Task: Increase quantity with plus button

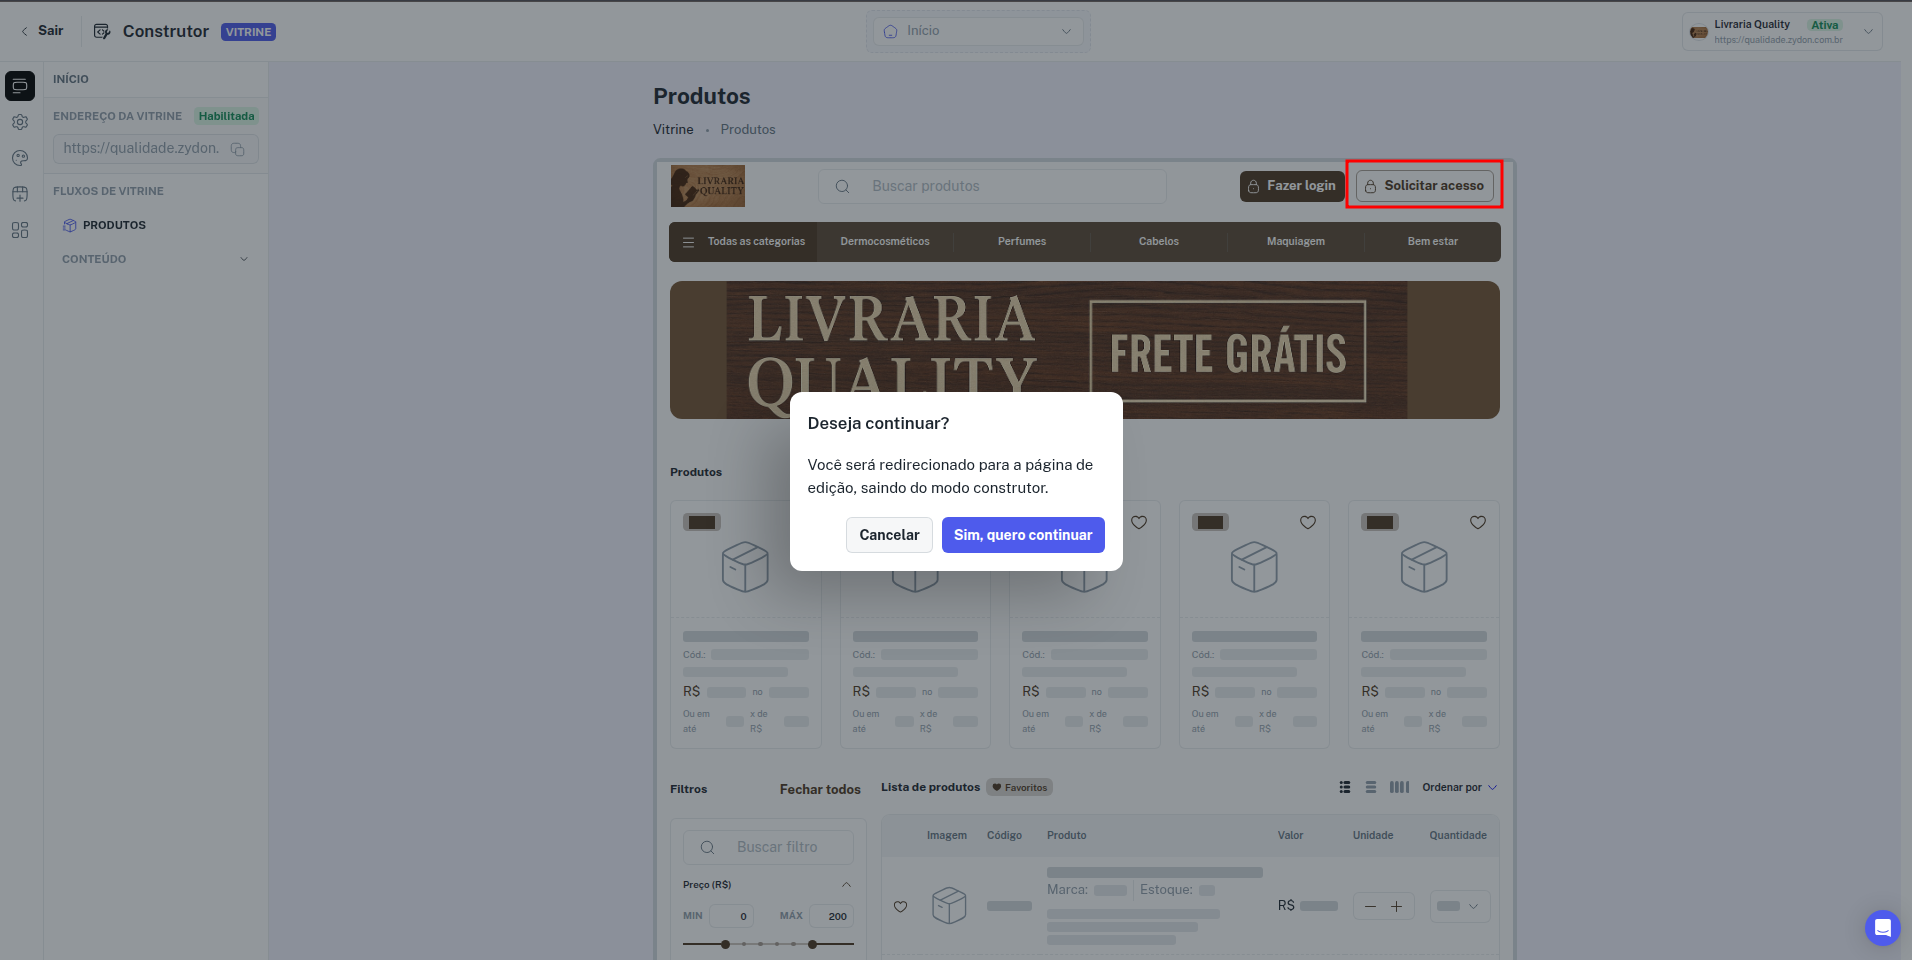Action: [1397, 907]
